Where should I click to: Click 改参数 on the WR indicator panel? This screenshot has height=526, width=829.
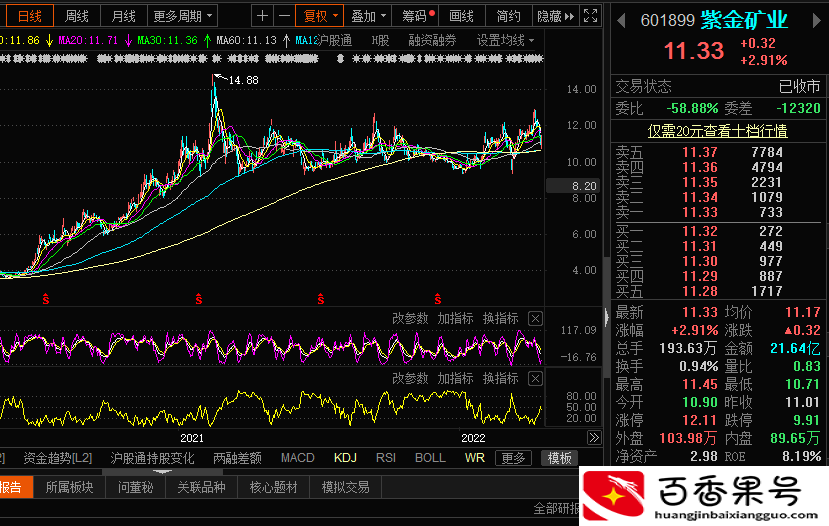tap(410, 378)
